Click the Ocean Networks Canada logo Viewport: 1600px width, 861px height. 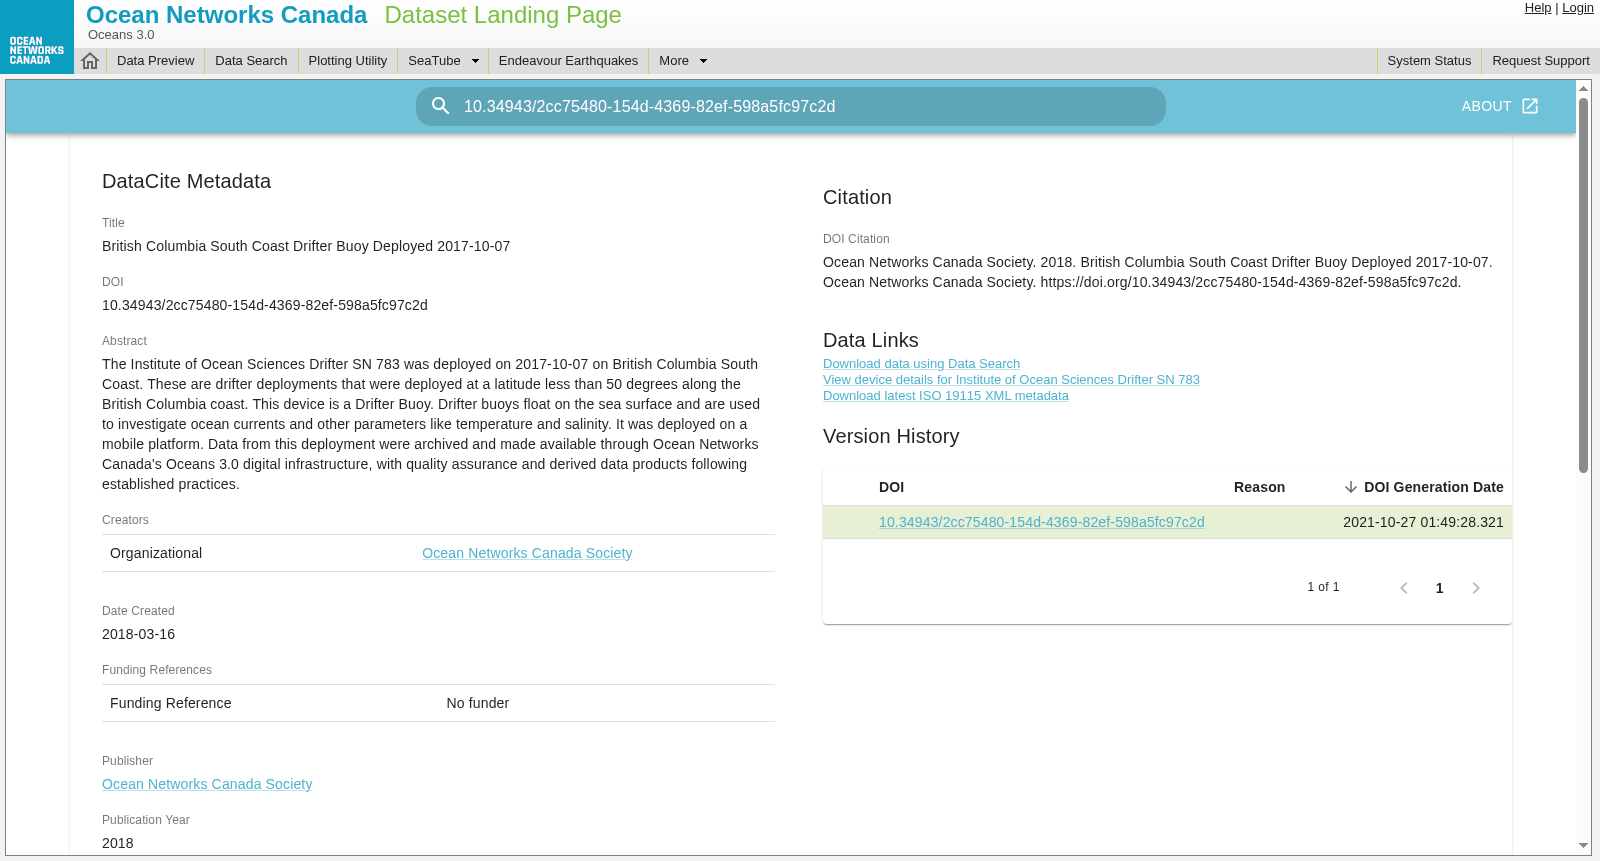36,37
